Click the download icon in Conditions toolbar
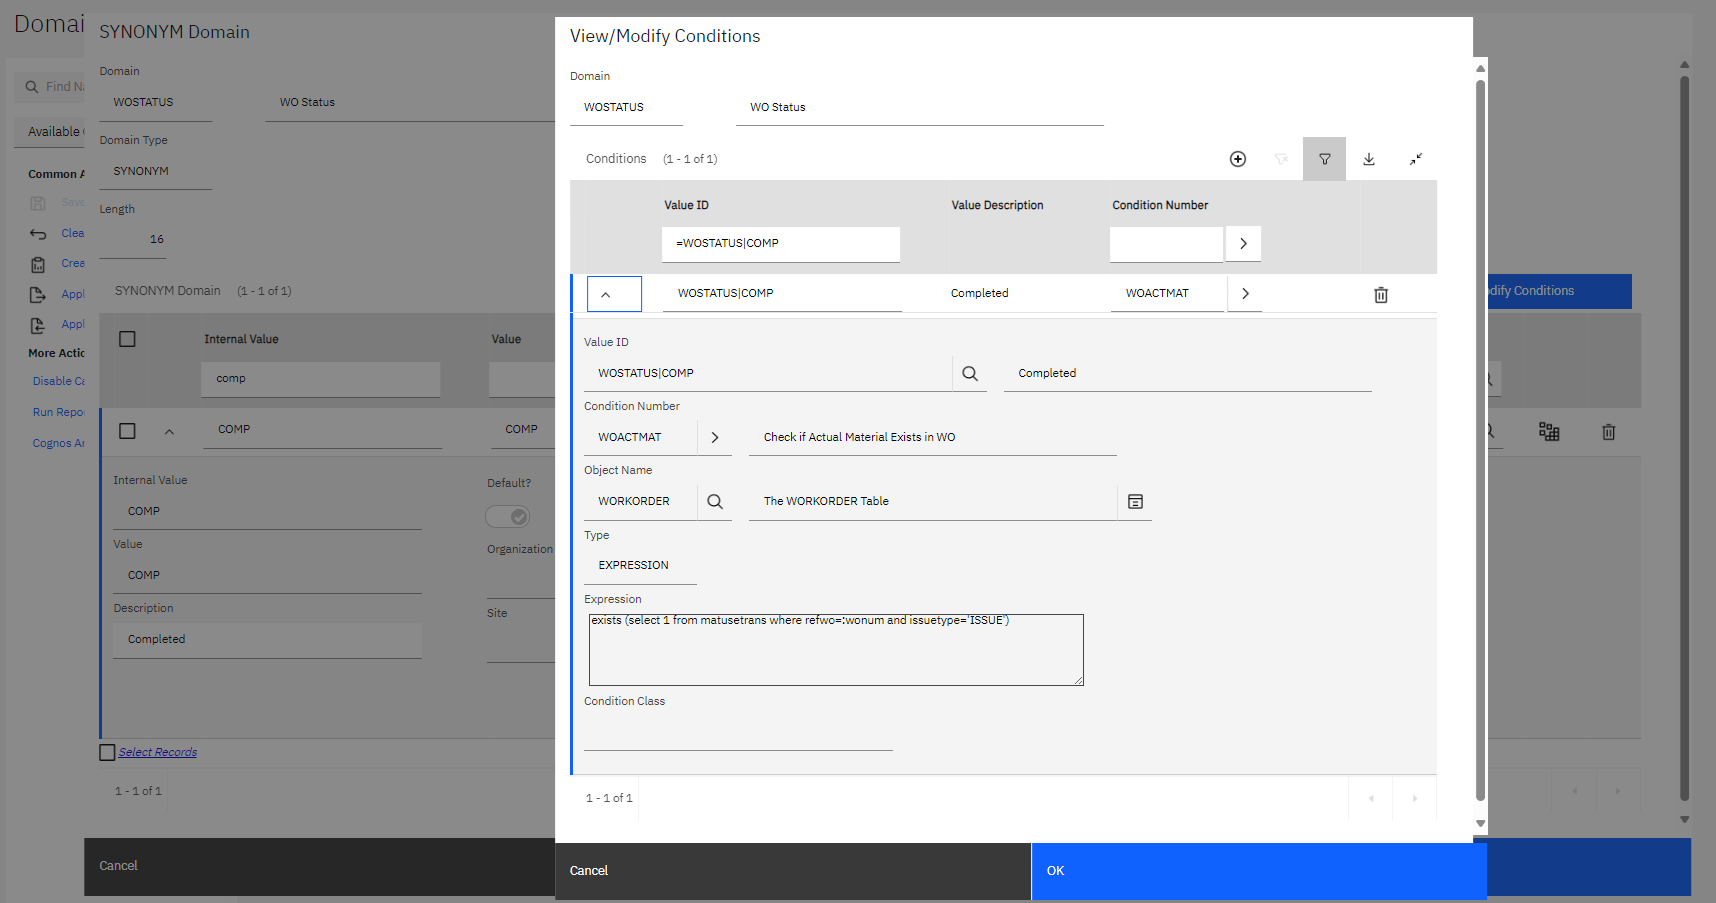The width and height of the screenshot is (1716, 903). tap(1369, 159)
